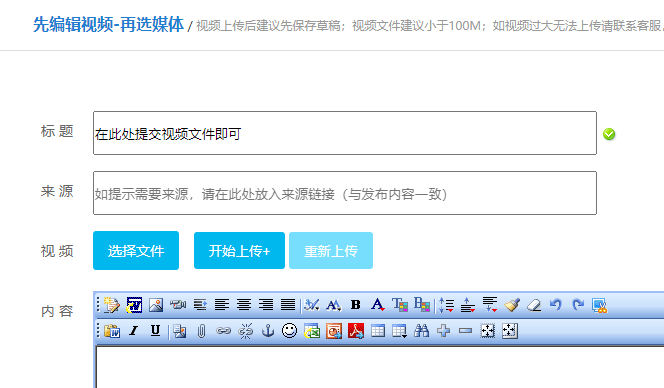
Task: Click the minus icon to shrink editor
Action: (x=465, y=331)
